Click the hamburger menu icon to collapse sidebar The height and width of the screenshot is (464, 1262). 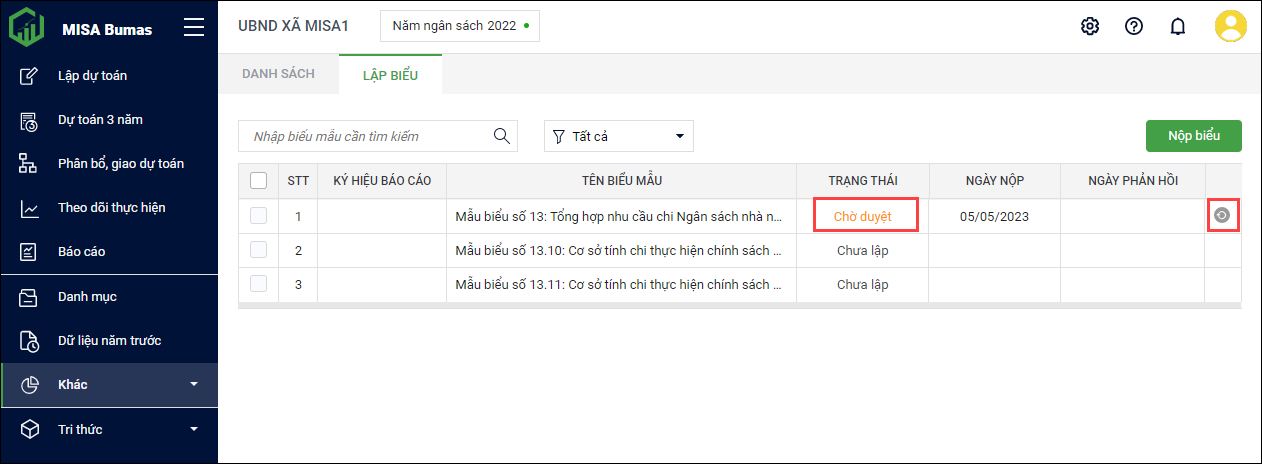click(x=194, y=28)
